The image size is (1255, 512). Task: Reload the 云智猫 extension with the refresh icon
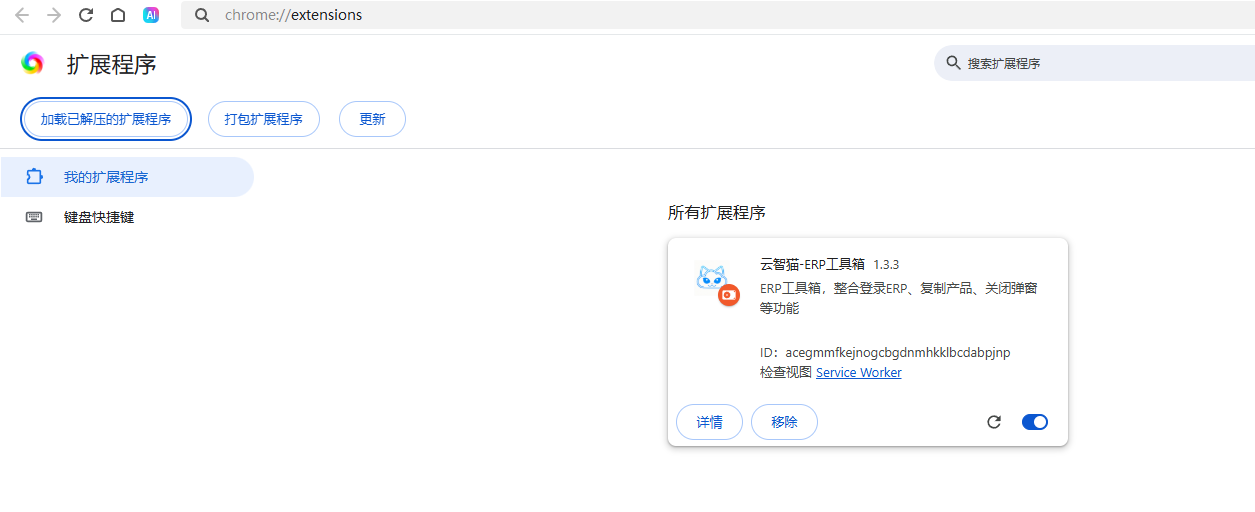tap(994, 422)
